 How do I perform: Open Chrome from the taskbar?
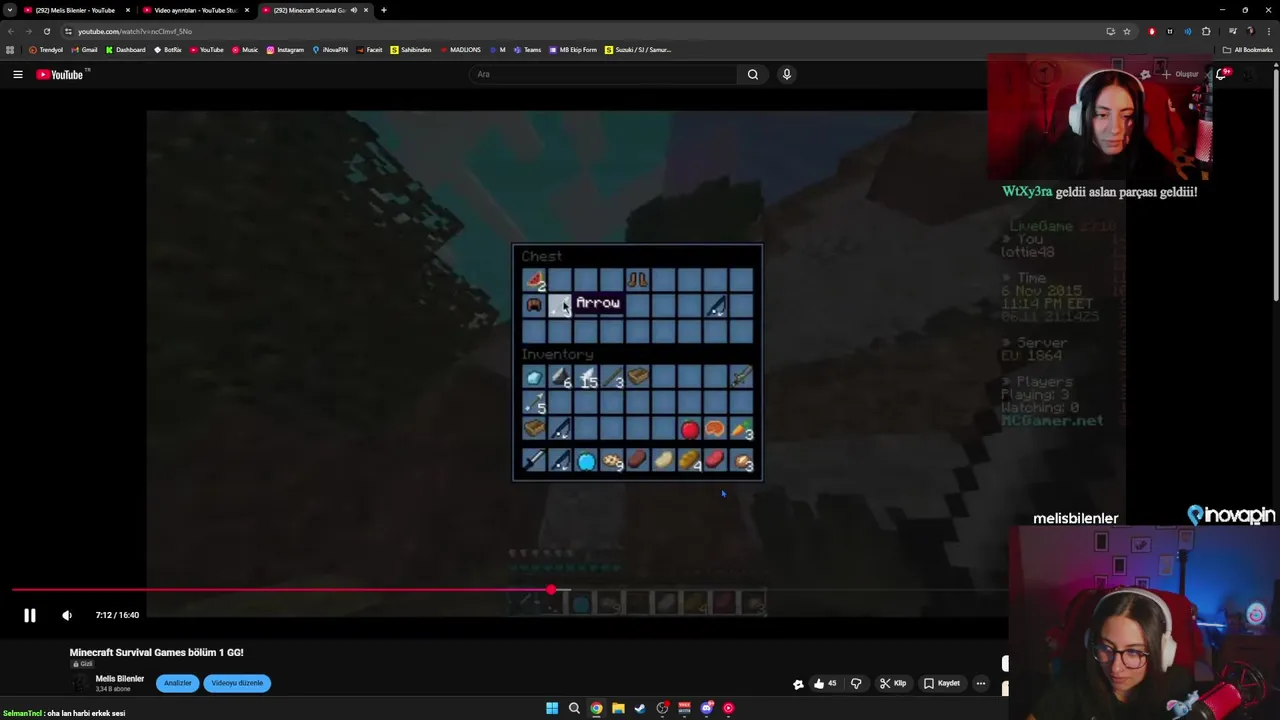click(x=596, y=708)
